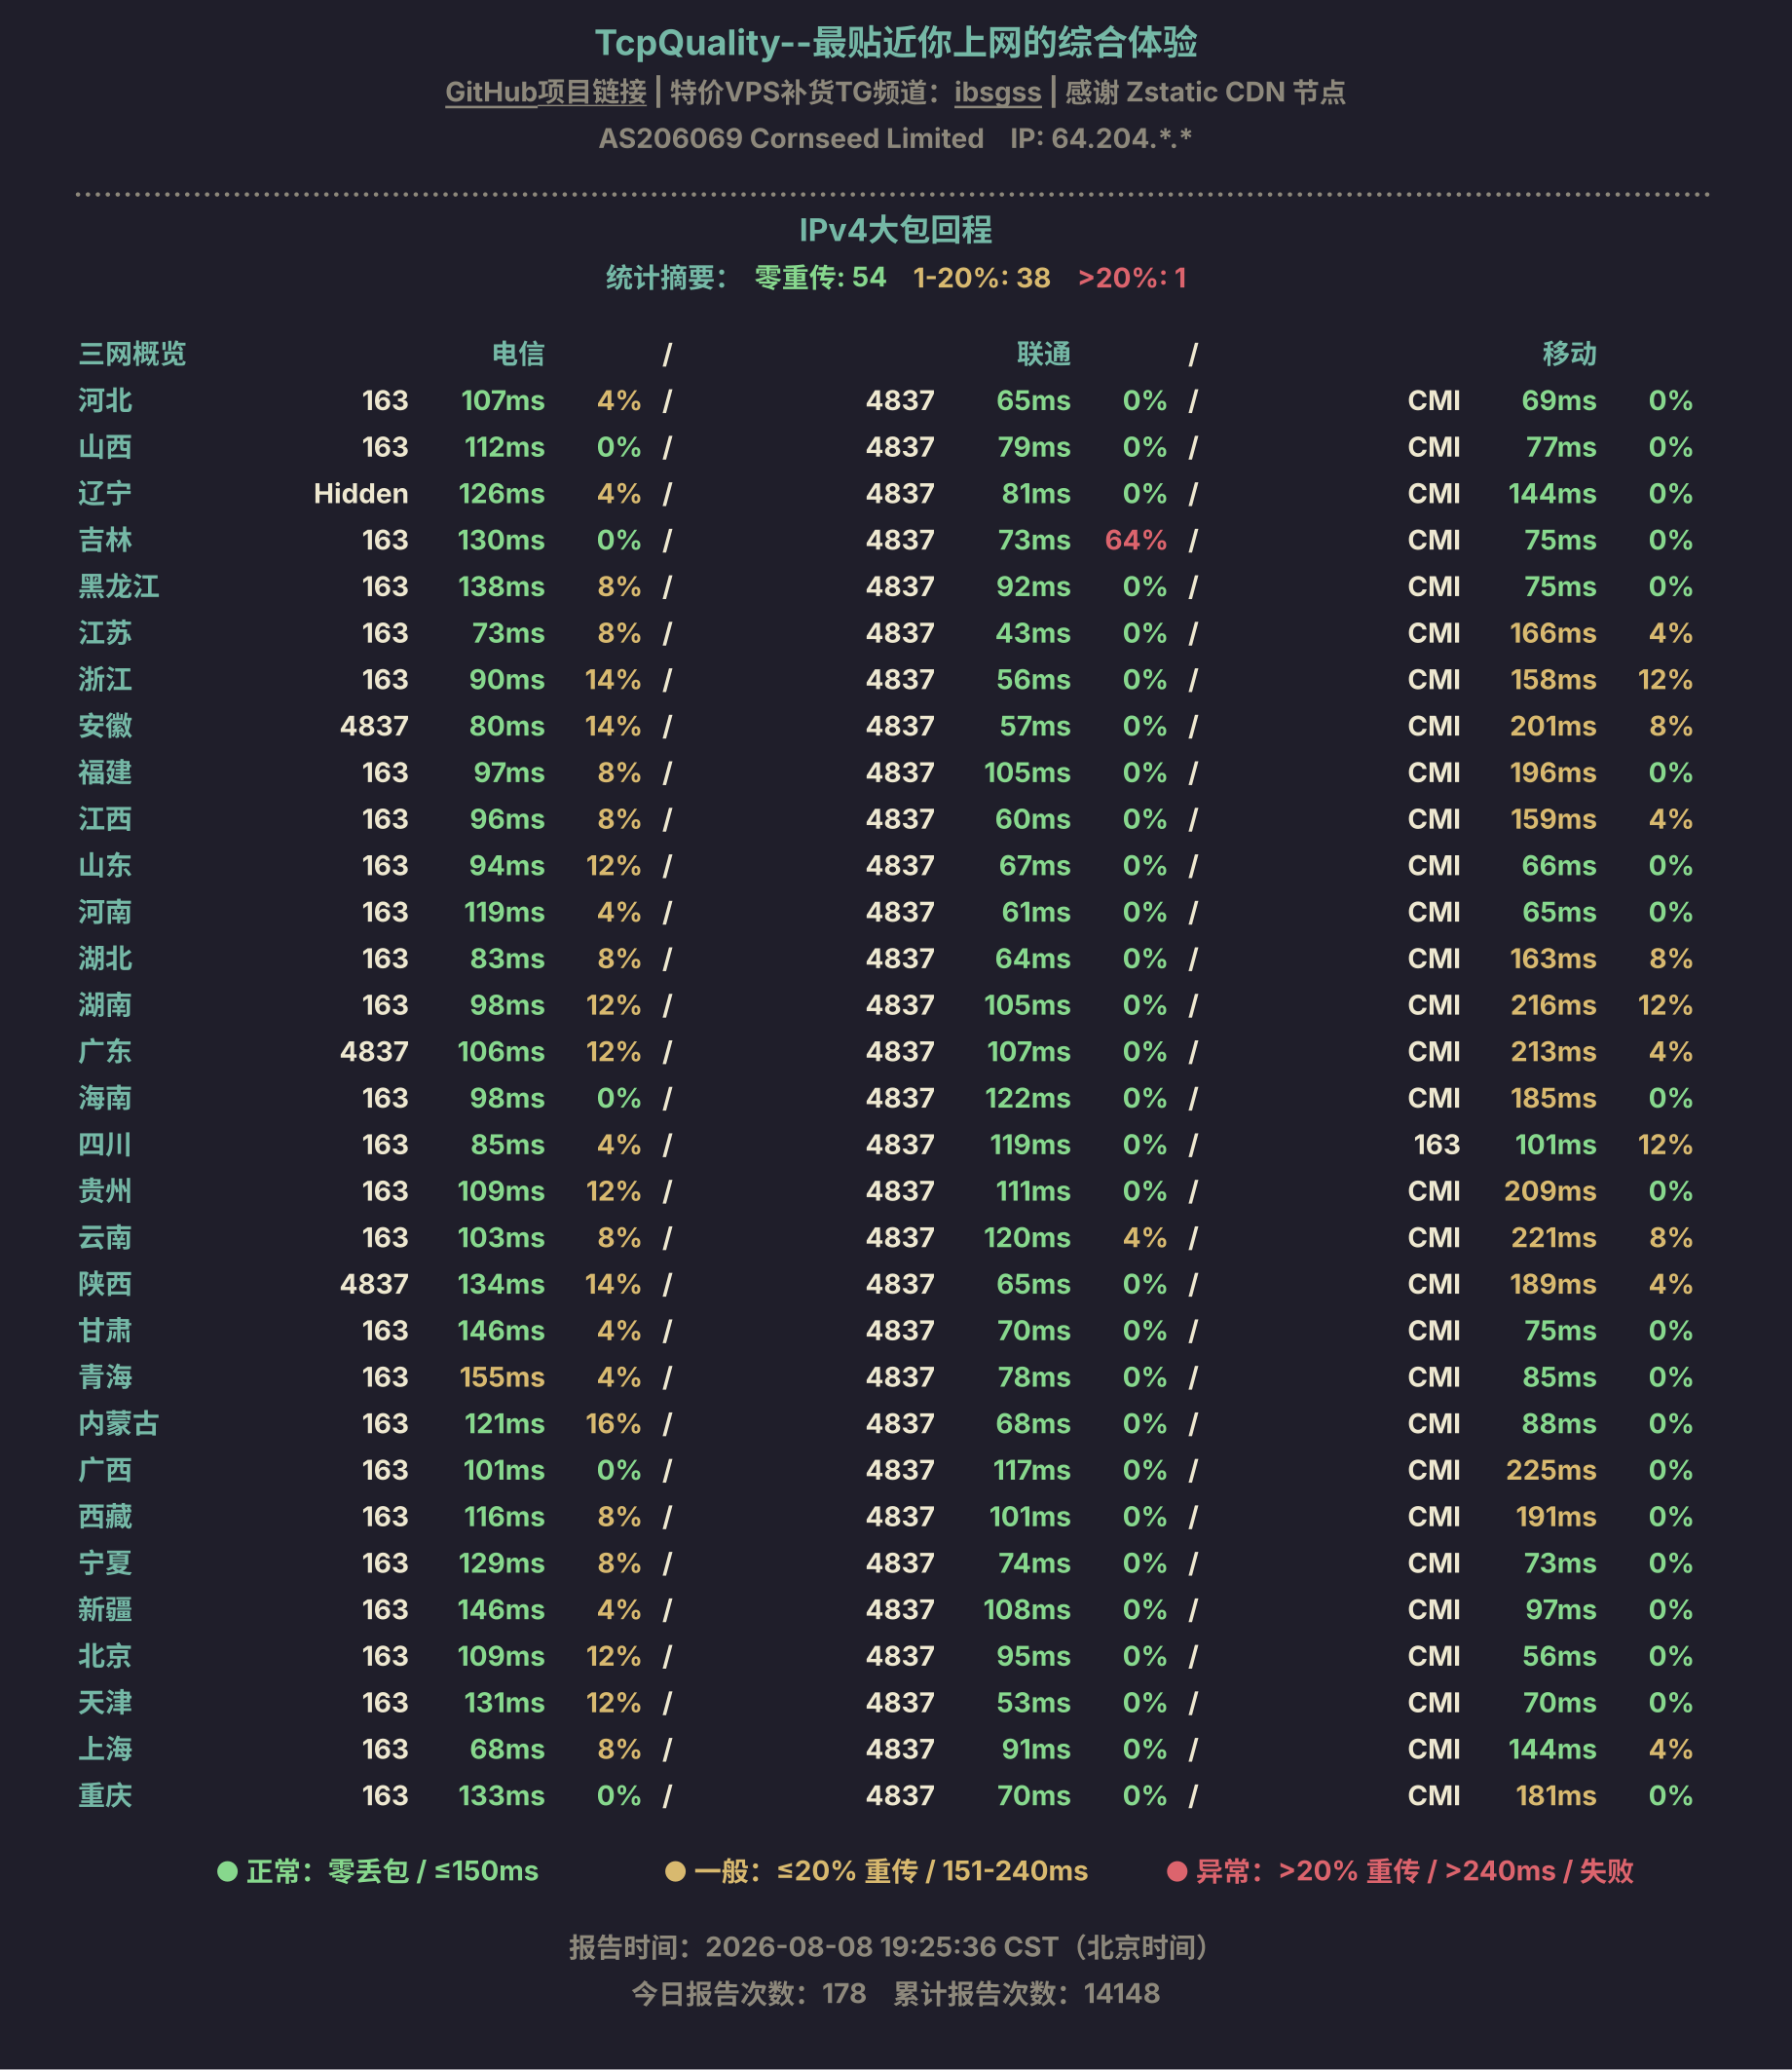The width and height of the screenshot is (1792, 2070).
Task: Click the 正常：零丢包 legend text
Action: [327, 1871]
